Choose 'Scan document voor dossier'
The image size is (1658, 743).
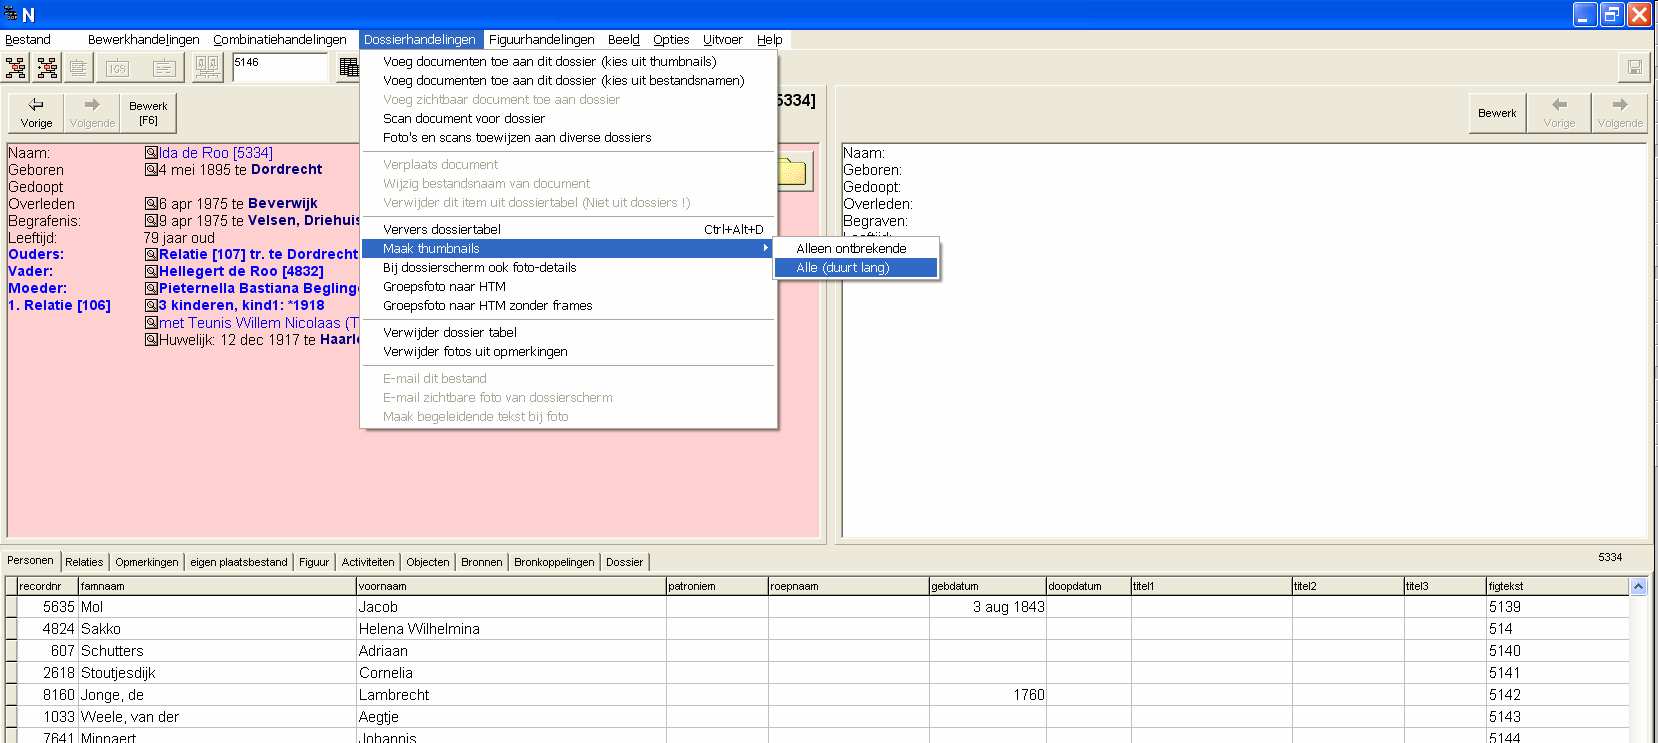tap(568, 119)
